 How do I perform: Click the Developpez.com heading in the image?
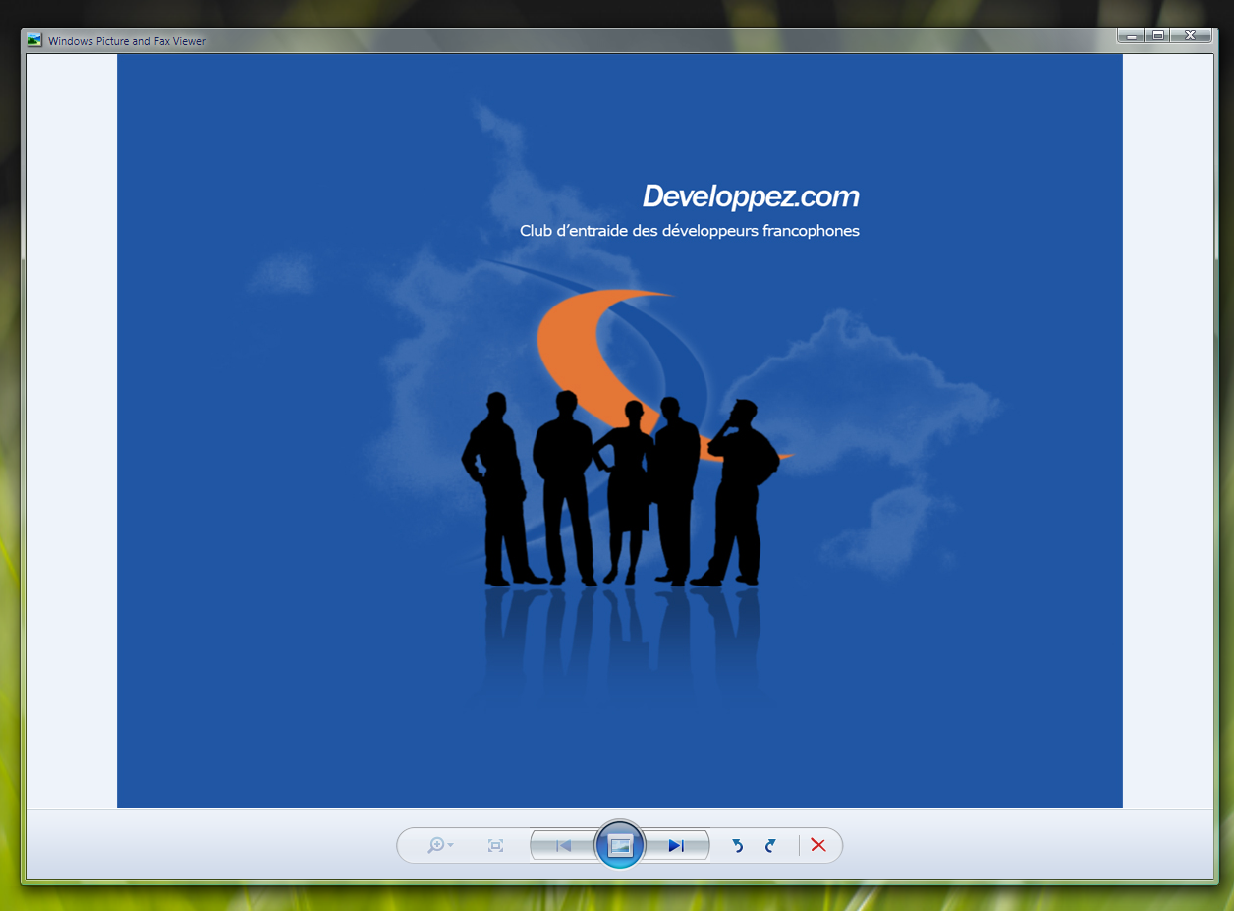(751, 196)
